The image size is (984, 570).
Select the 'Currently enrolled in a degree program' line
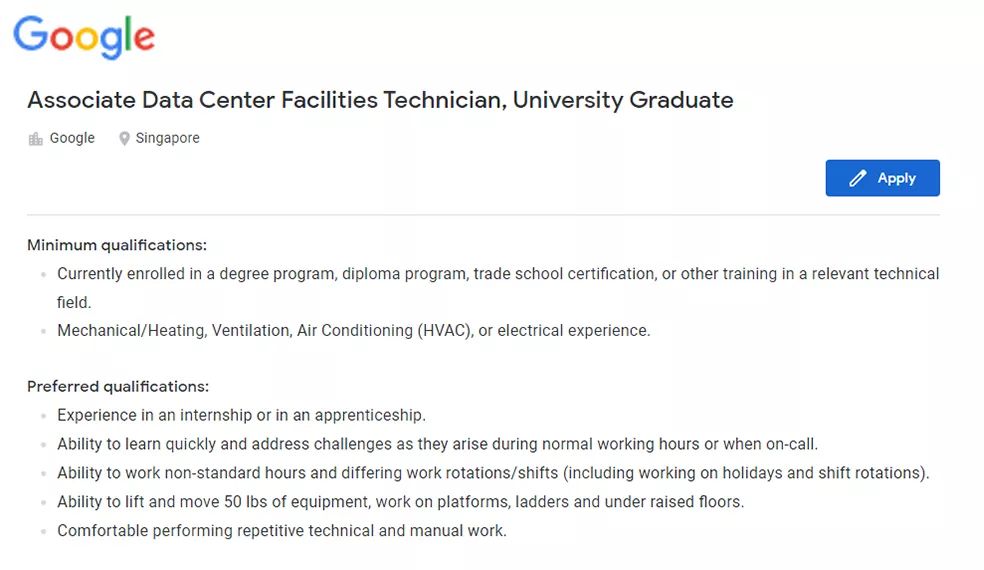(498, 288)
